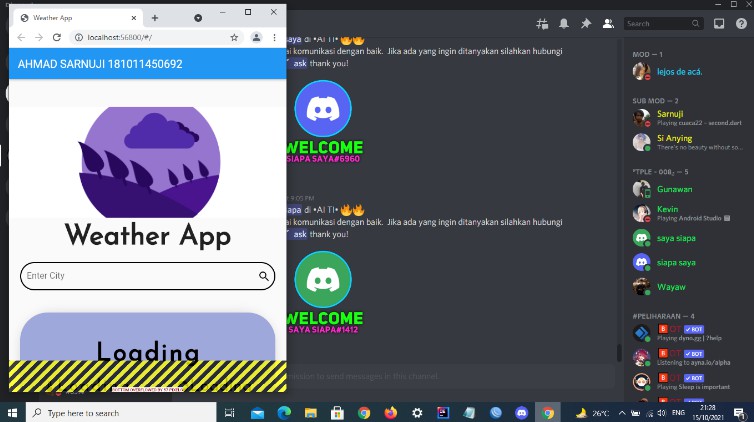Viewport: 754px width, 422px height.
Task: Open the 21:28 clock and calendar
Action: pos(707,413)
